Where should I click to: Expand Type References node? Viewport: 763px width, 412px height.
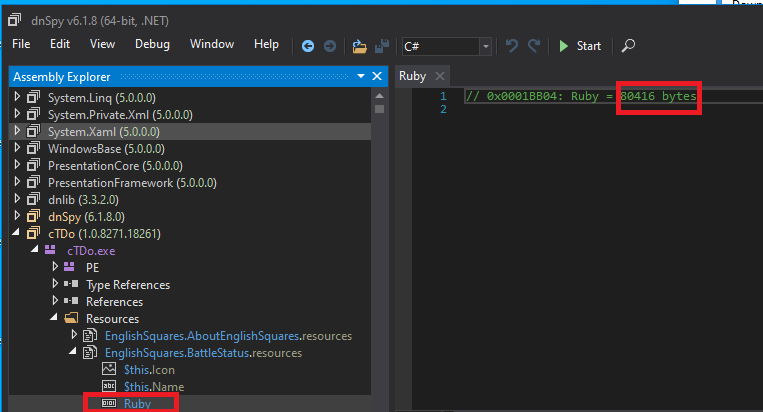click(55, 284)
